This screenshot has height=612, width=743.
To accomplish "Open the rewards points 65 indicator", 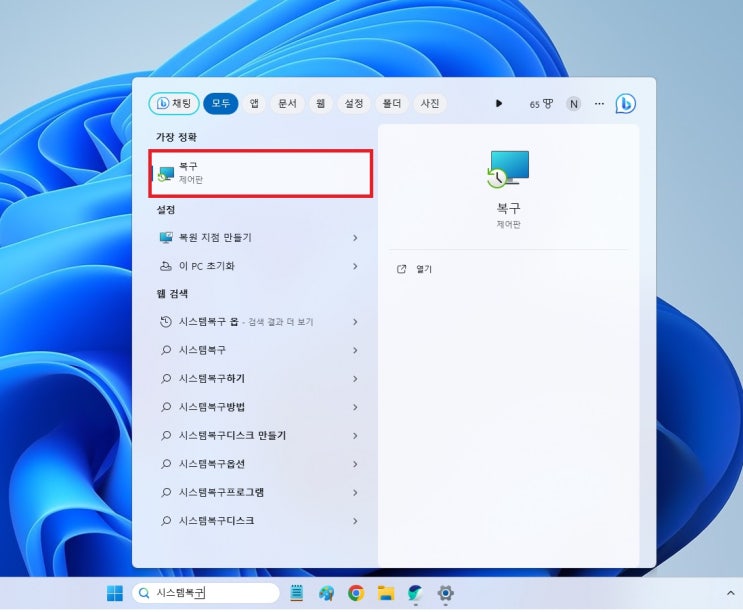I will [x=541, y=104].
